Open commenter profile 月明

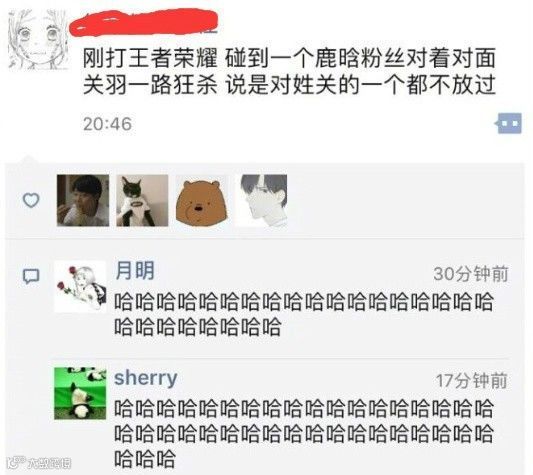[135, 271]
